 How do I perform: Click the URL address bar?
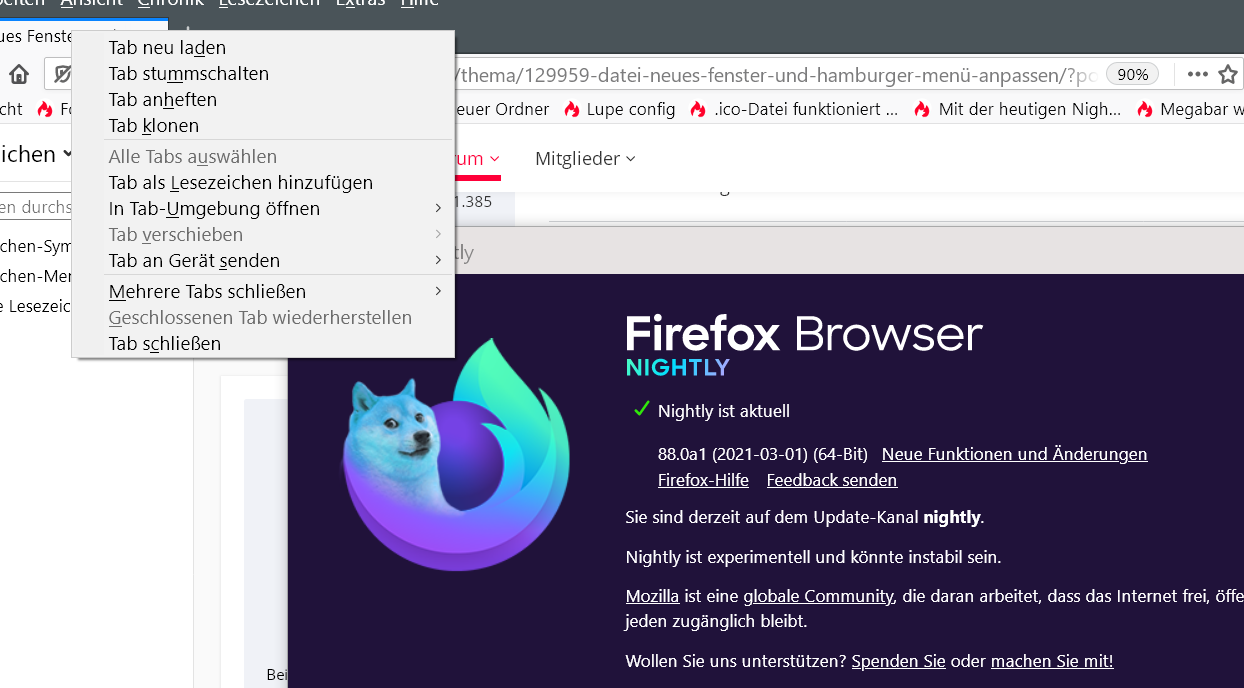tap(776, 74)
